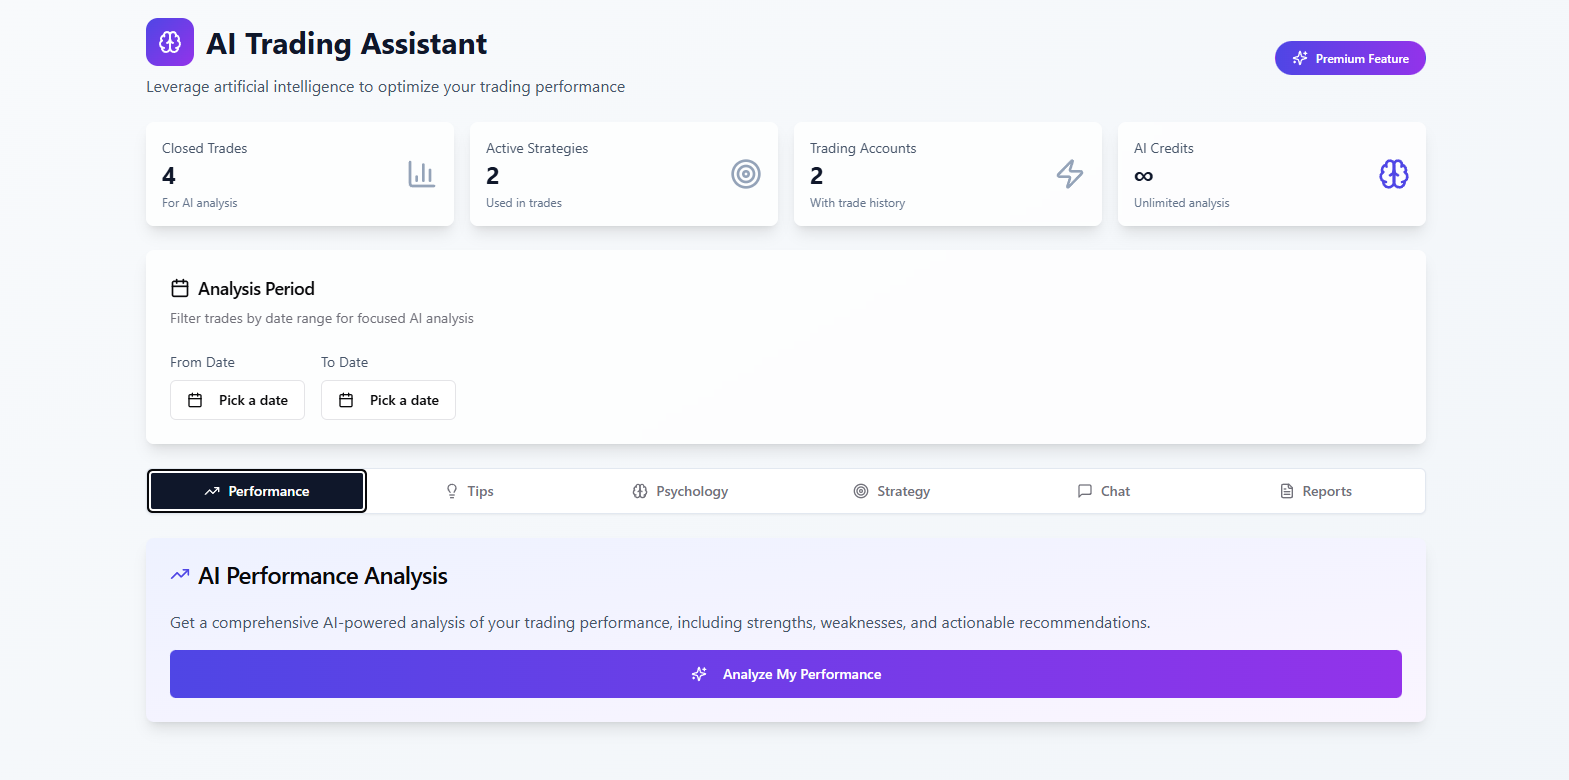Viewport: 1569px width, 780px height.
Task: Click the bar chart icon in Closed Trades
Action: [x=421, y=174]
